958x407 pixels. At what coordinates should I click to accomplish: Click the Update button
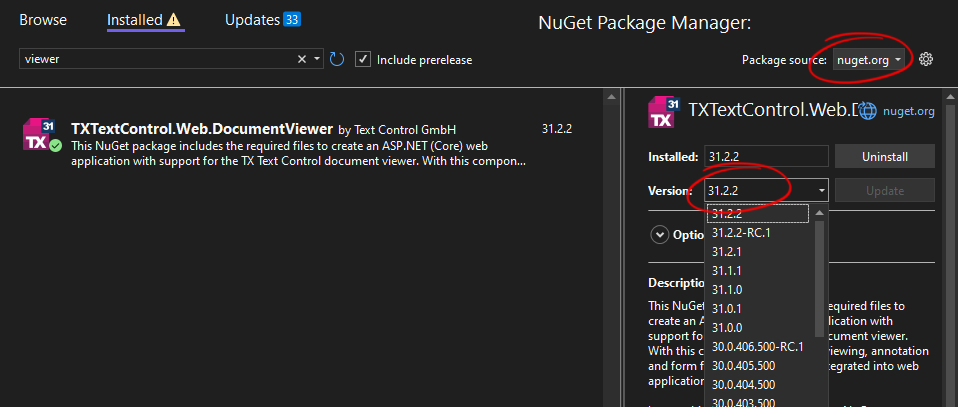click(x=885, y=191)
